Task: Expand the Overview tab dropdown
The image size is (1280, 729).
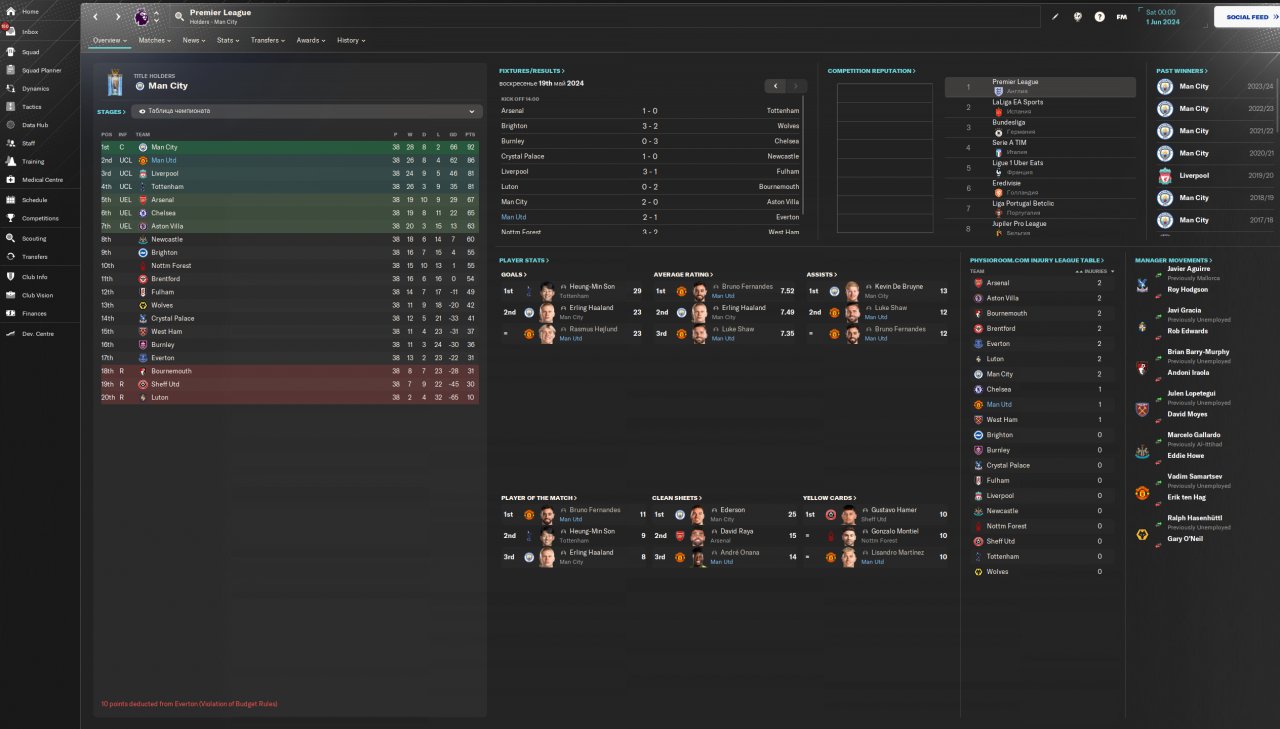Action: click(110, 41)
